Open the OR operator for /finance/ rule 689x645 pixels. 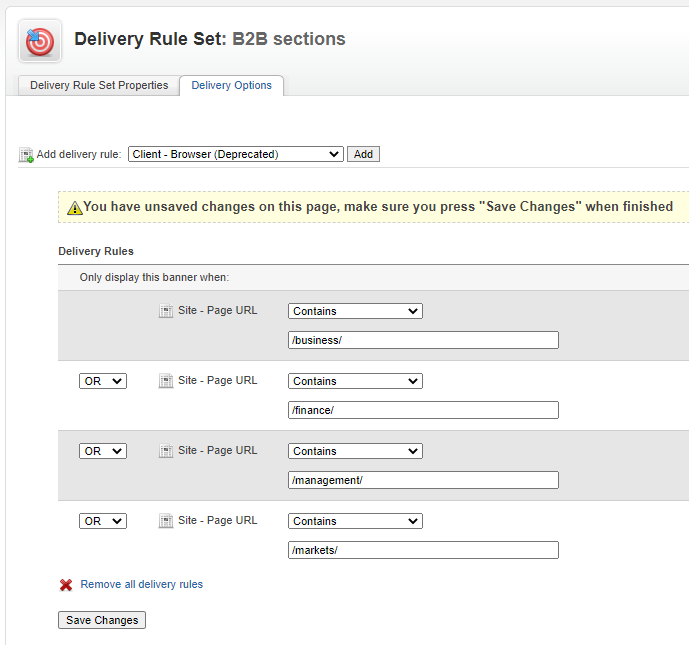(x=103, y=381)
